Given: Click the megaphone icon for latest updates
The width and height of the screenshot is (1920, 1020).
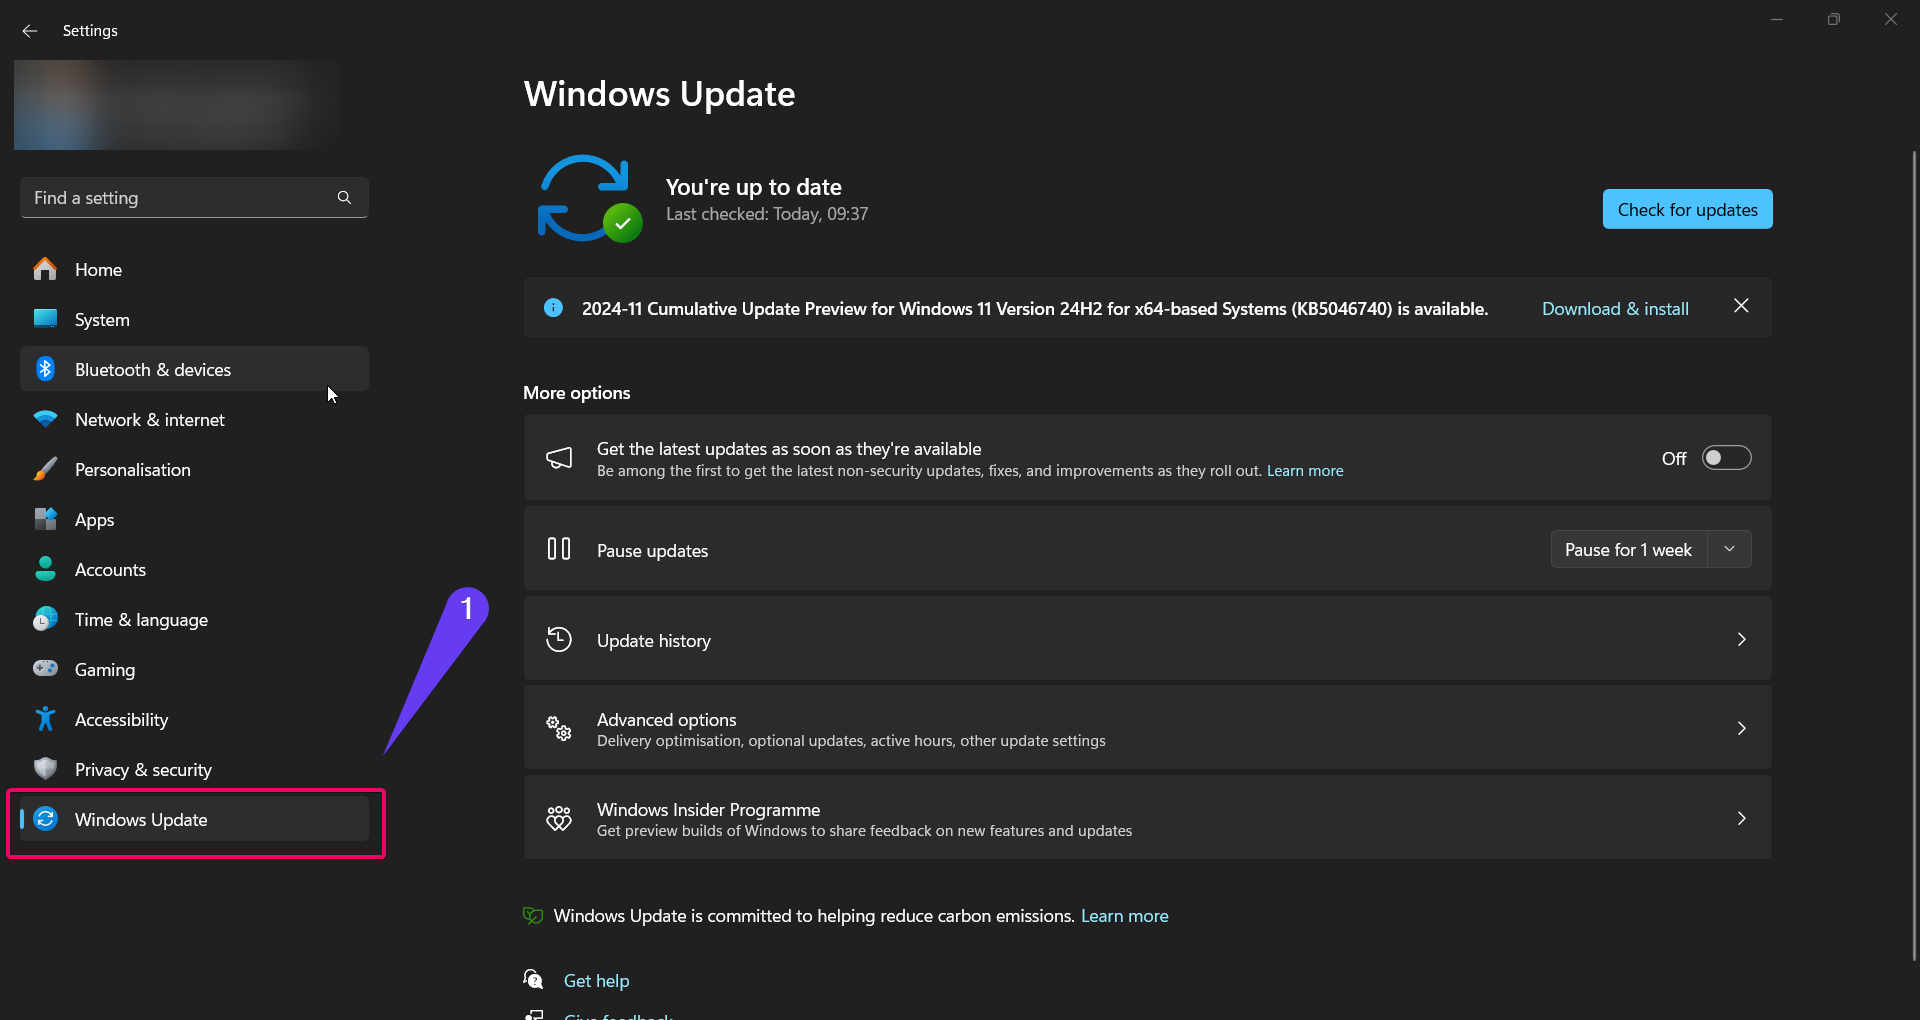Looking at the screenshot, I should (x=559, y=458).
